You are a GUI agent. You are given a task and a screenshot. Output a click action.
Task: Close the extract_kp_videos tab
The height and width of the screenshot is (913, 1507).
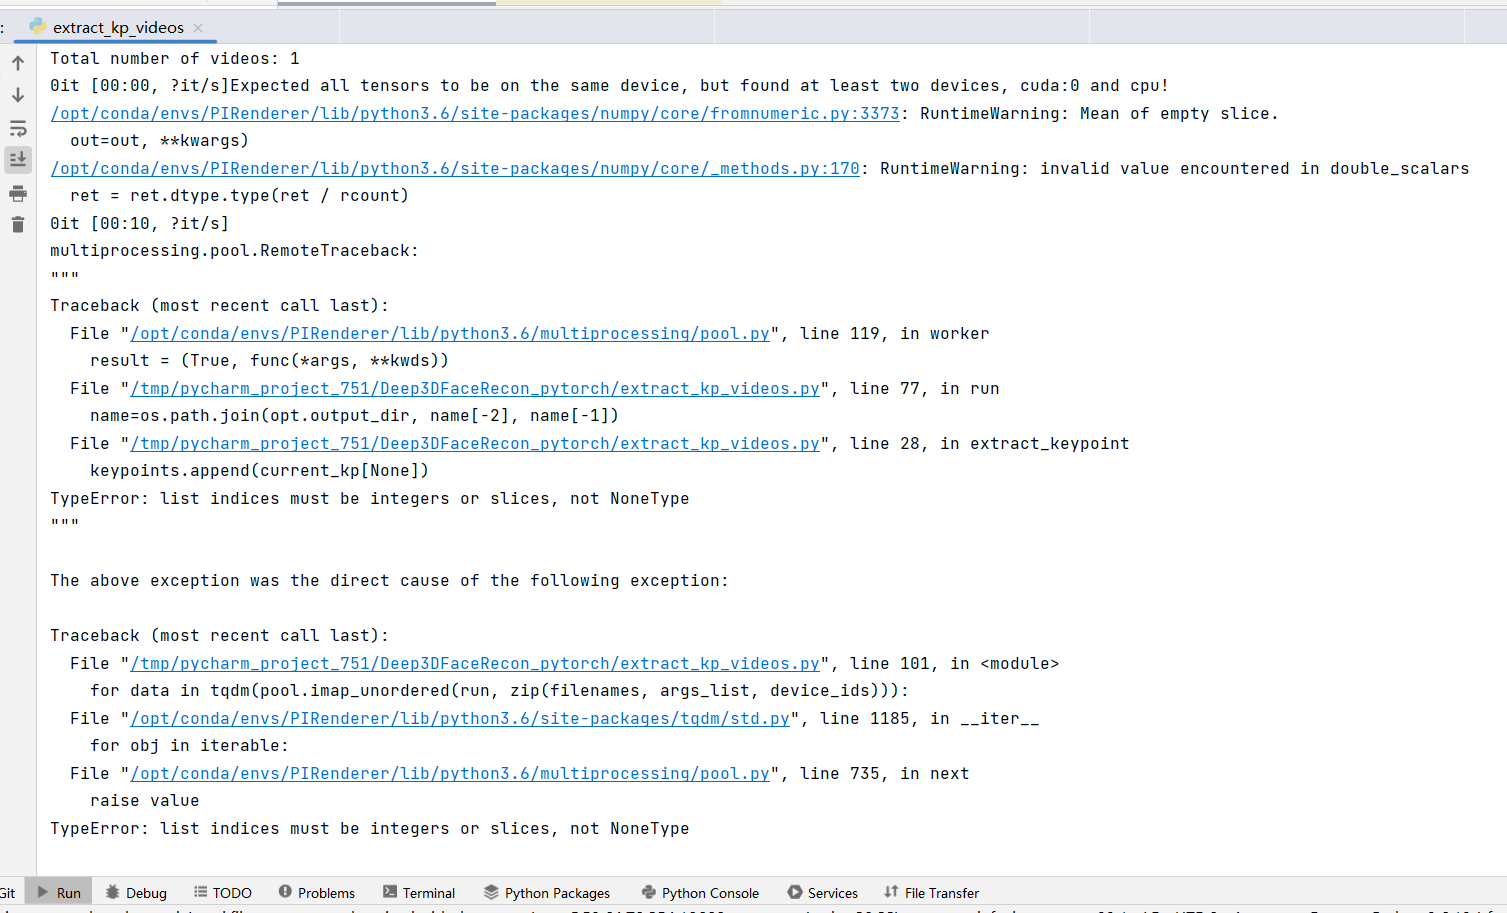pyautogui.click(x=197, y=28)
